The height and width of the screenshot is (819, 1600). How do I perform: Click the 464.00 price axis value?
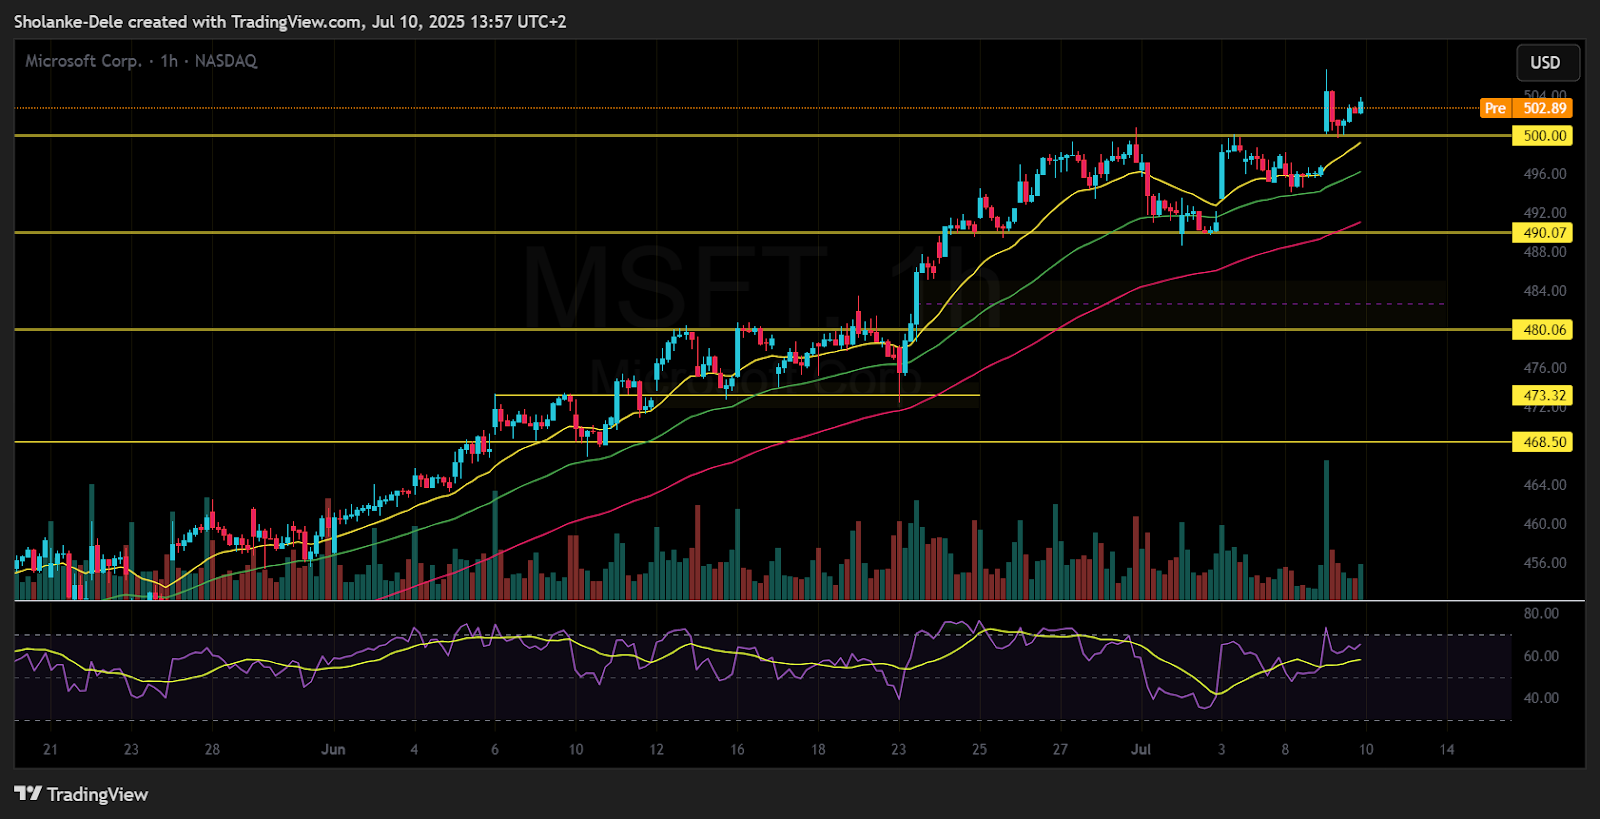[1545, 485]
